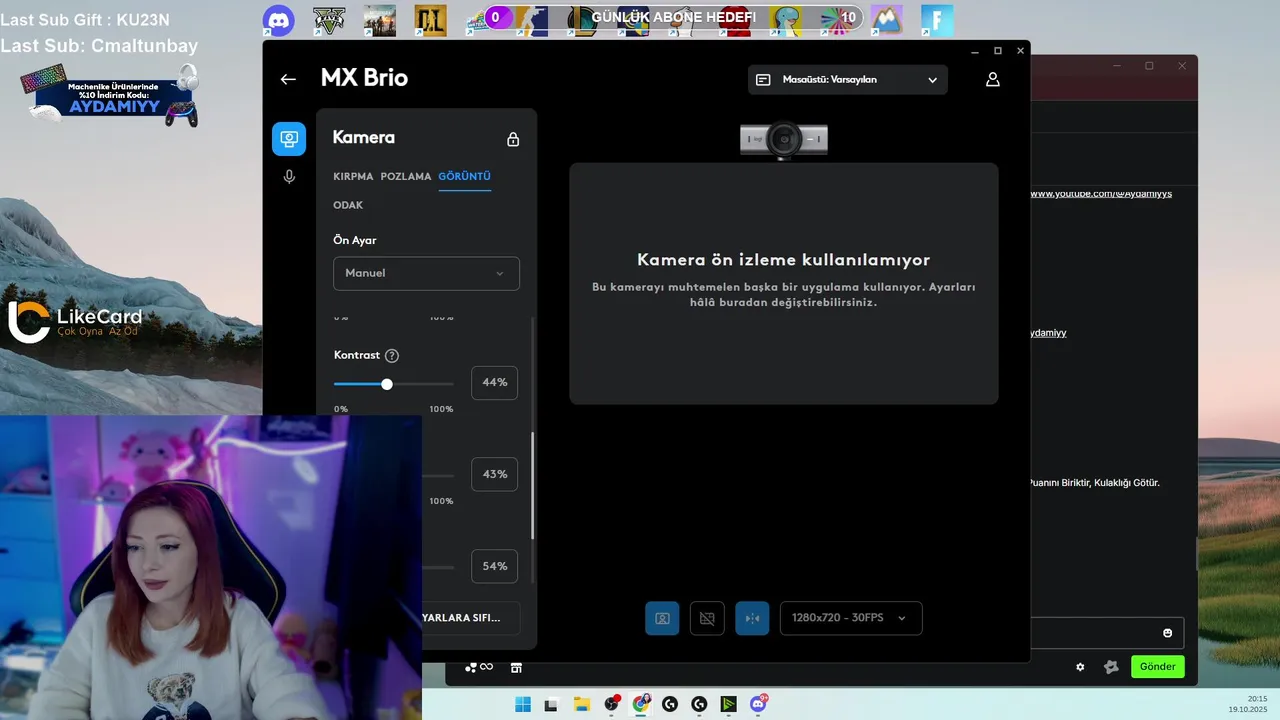This screenshot has height=720, width=1280.
Task: Click the 54% value field
Action: [x=494, y=566]
